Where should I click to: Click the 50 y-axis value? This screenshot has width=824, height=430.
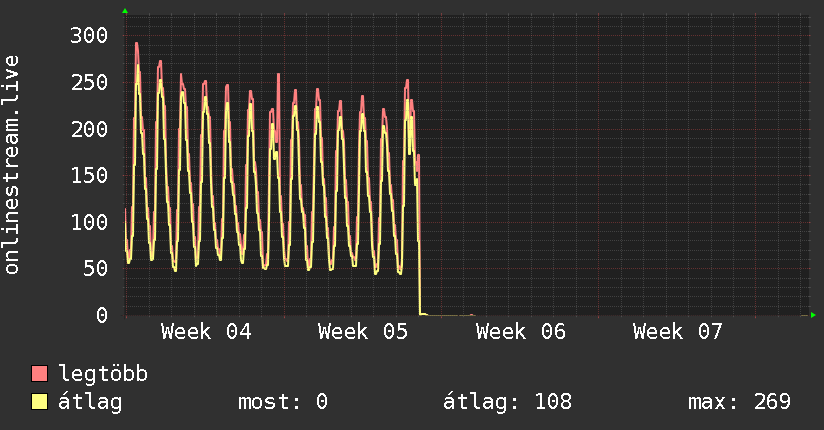point(95,268)
